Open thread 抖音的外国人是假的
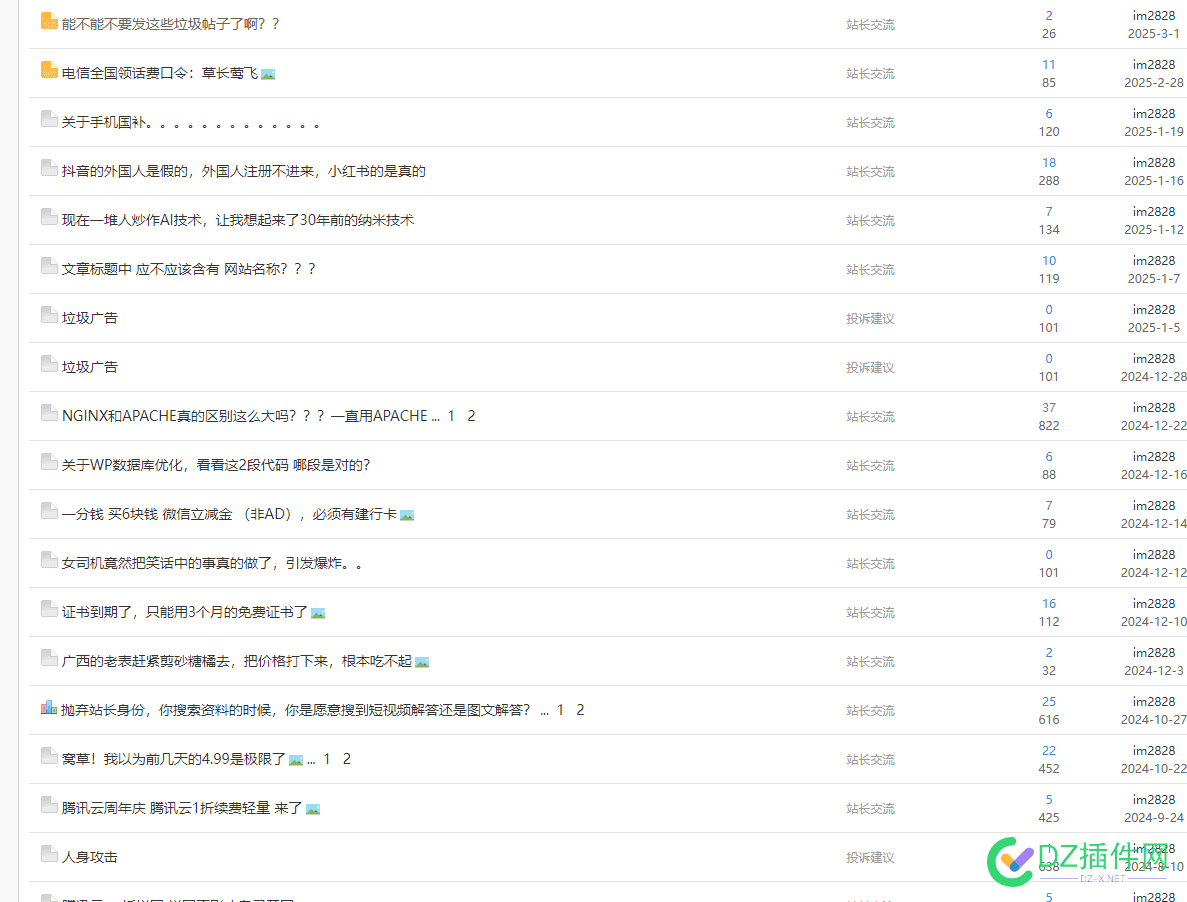The width and height of the screenshot is (1187, 902). pos(244,171)
